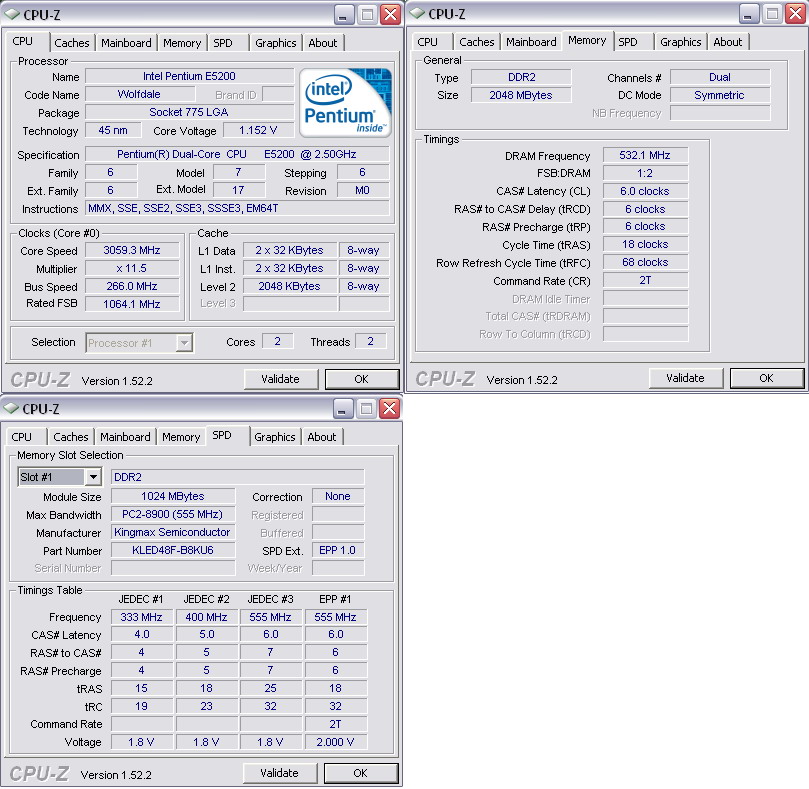
Task: Click the tRFC value 68 clocks
Action: click(645, 262)
